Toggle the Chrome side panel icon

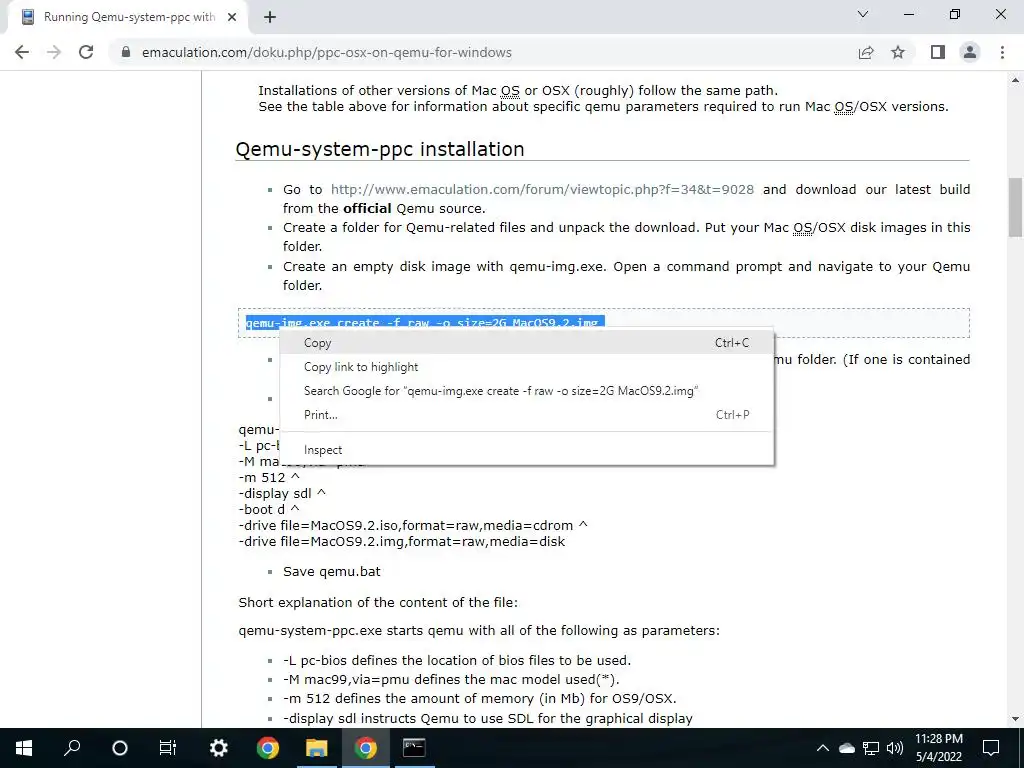tap(938, 52)
